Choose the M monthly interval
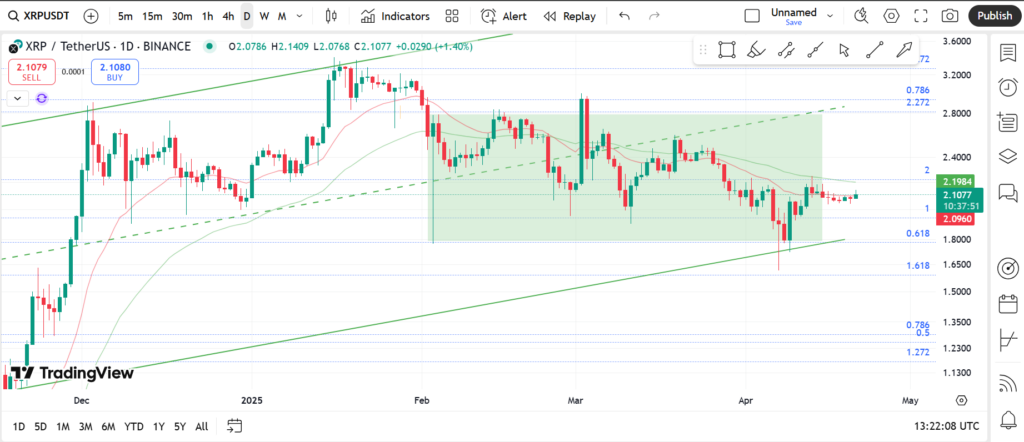The height and width of the screenshot is (442, 1024). tap(281, 16)
